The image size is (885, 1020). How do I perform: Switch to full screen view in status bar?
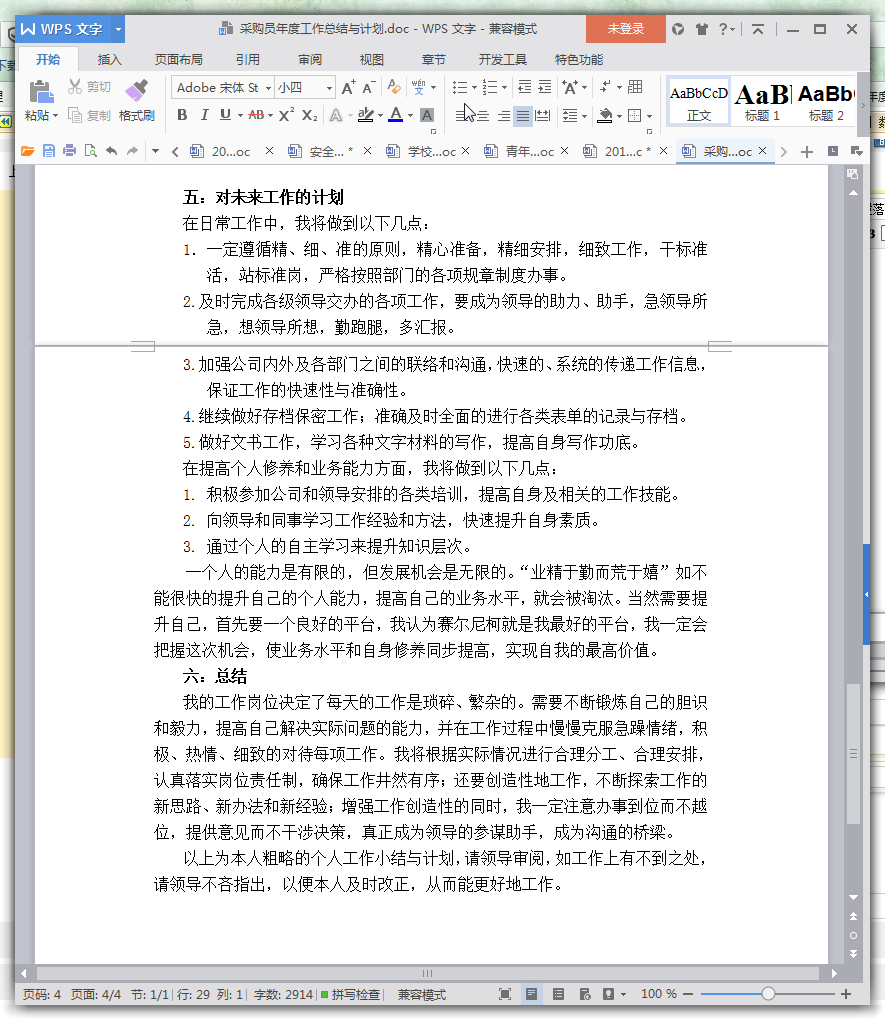point(505,994)
